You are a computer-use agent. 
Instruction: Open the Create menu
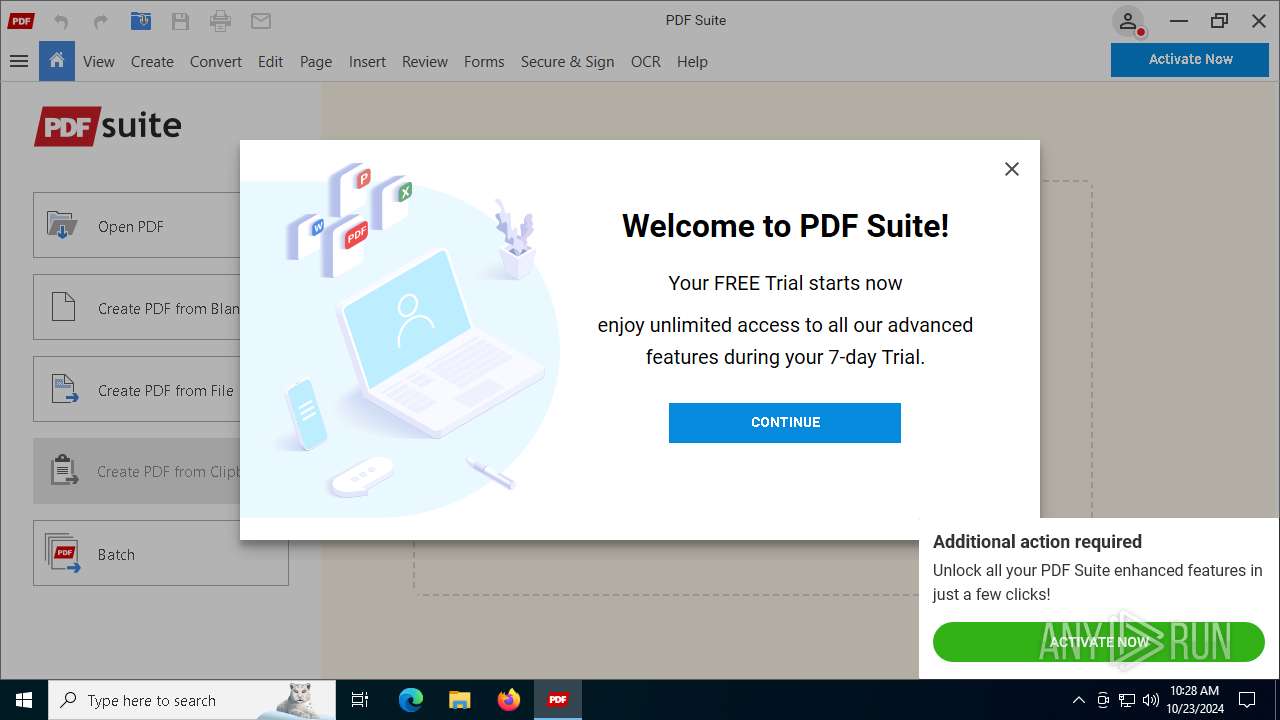(152, 61)
